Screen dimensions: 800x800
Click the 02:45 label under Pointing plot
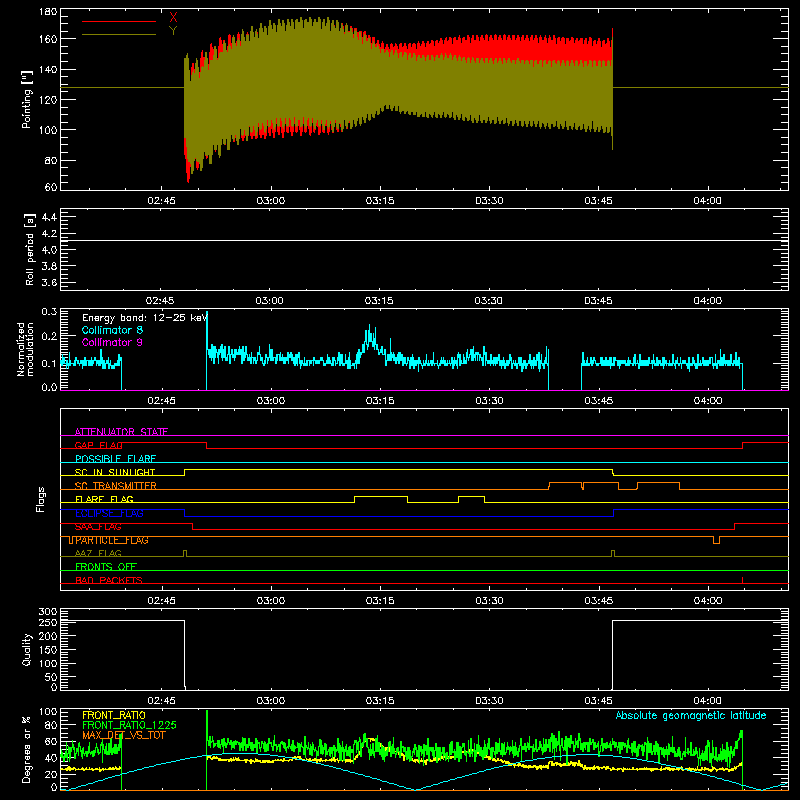click(x=161, y=201)
